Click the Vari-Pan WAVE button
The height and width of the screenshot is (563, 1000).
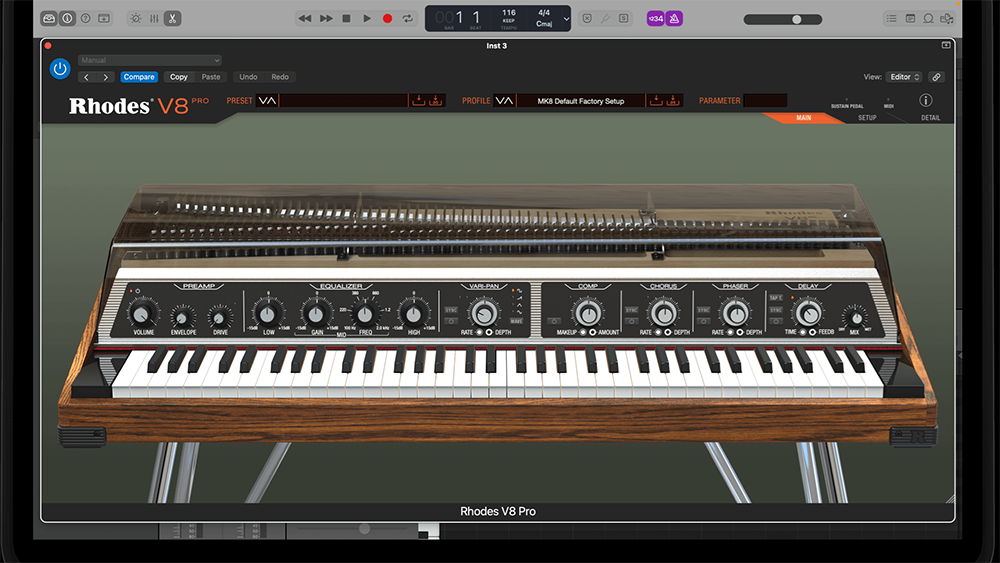pyautogui.click(x=516, y=321)
